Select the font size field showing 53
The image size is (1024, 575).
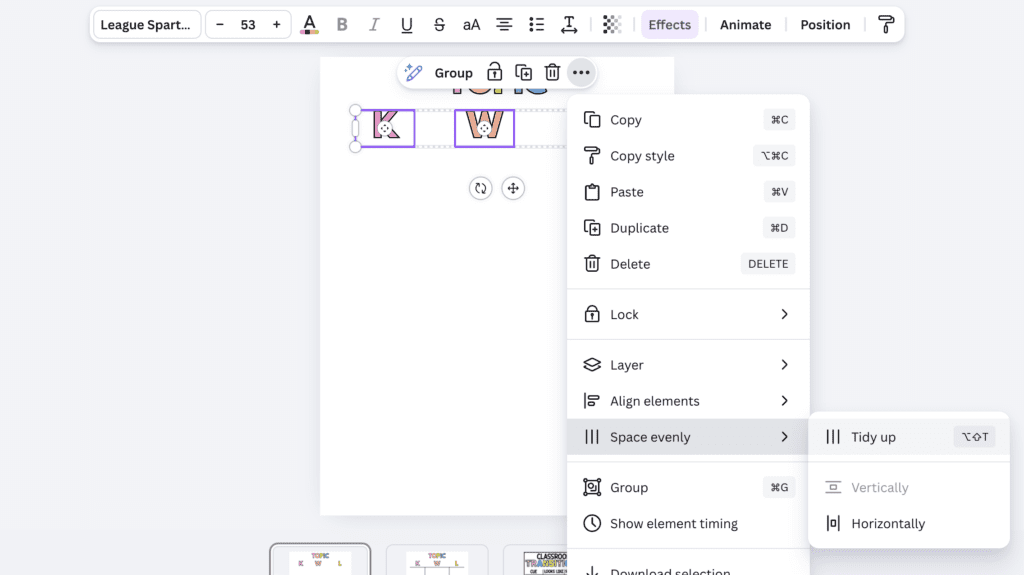(x=248, y=25)
